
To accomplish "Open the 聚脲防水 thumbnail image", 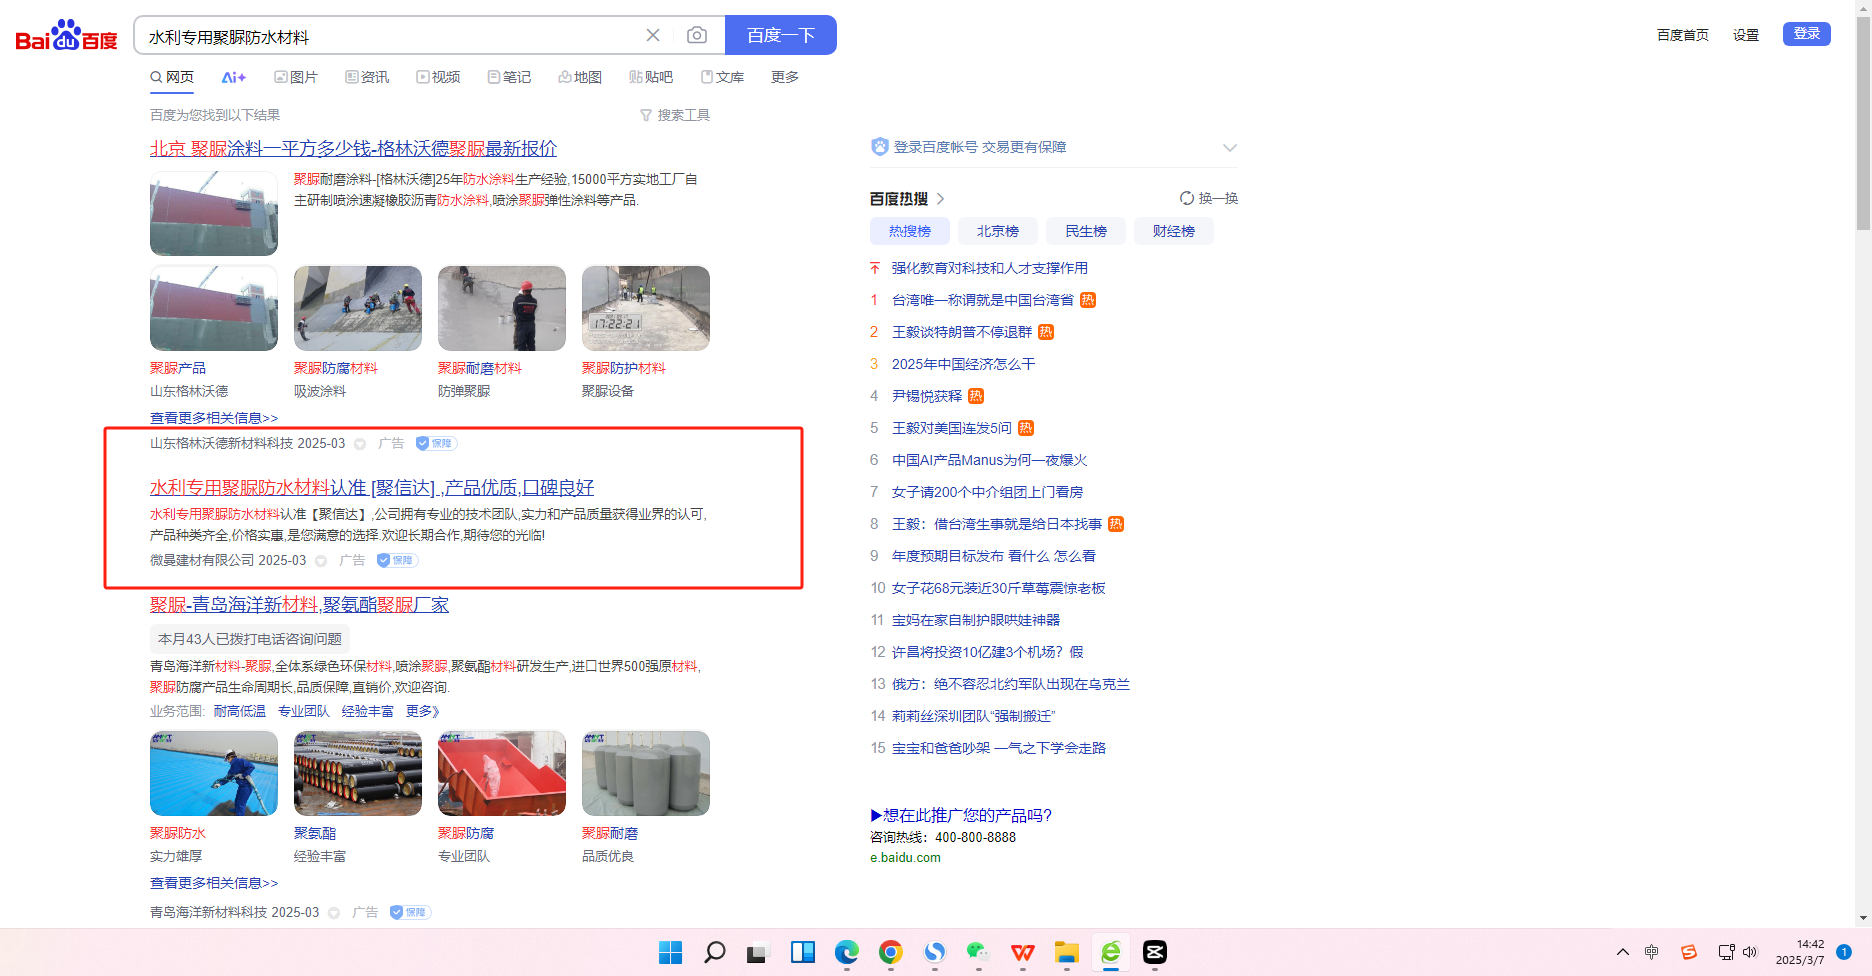I will [x=214, y=773].
